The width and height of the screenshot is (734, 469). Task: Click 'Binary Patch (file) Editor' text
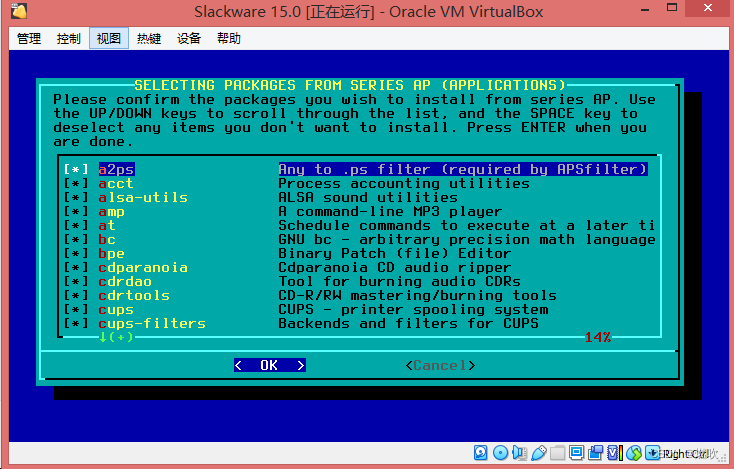pos(395,253)
